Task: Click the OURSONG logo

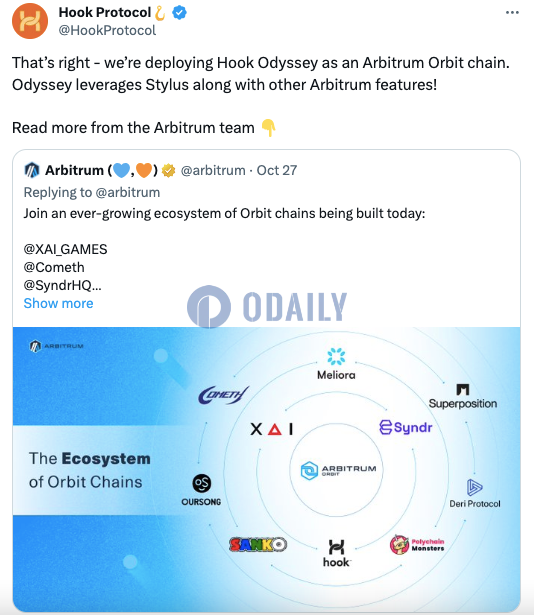Action: (201, 490)
